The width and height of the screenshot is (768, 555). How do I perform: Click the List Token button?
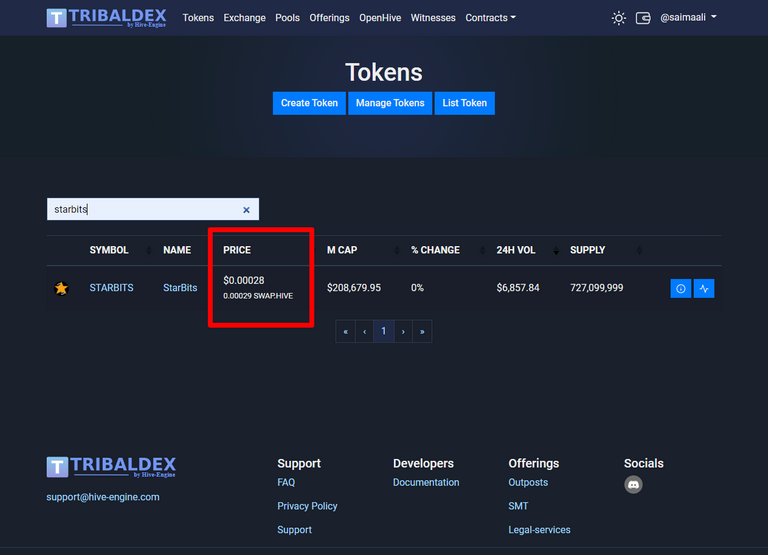point(464,103)
